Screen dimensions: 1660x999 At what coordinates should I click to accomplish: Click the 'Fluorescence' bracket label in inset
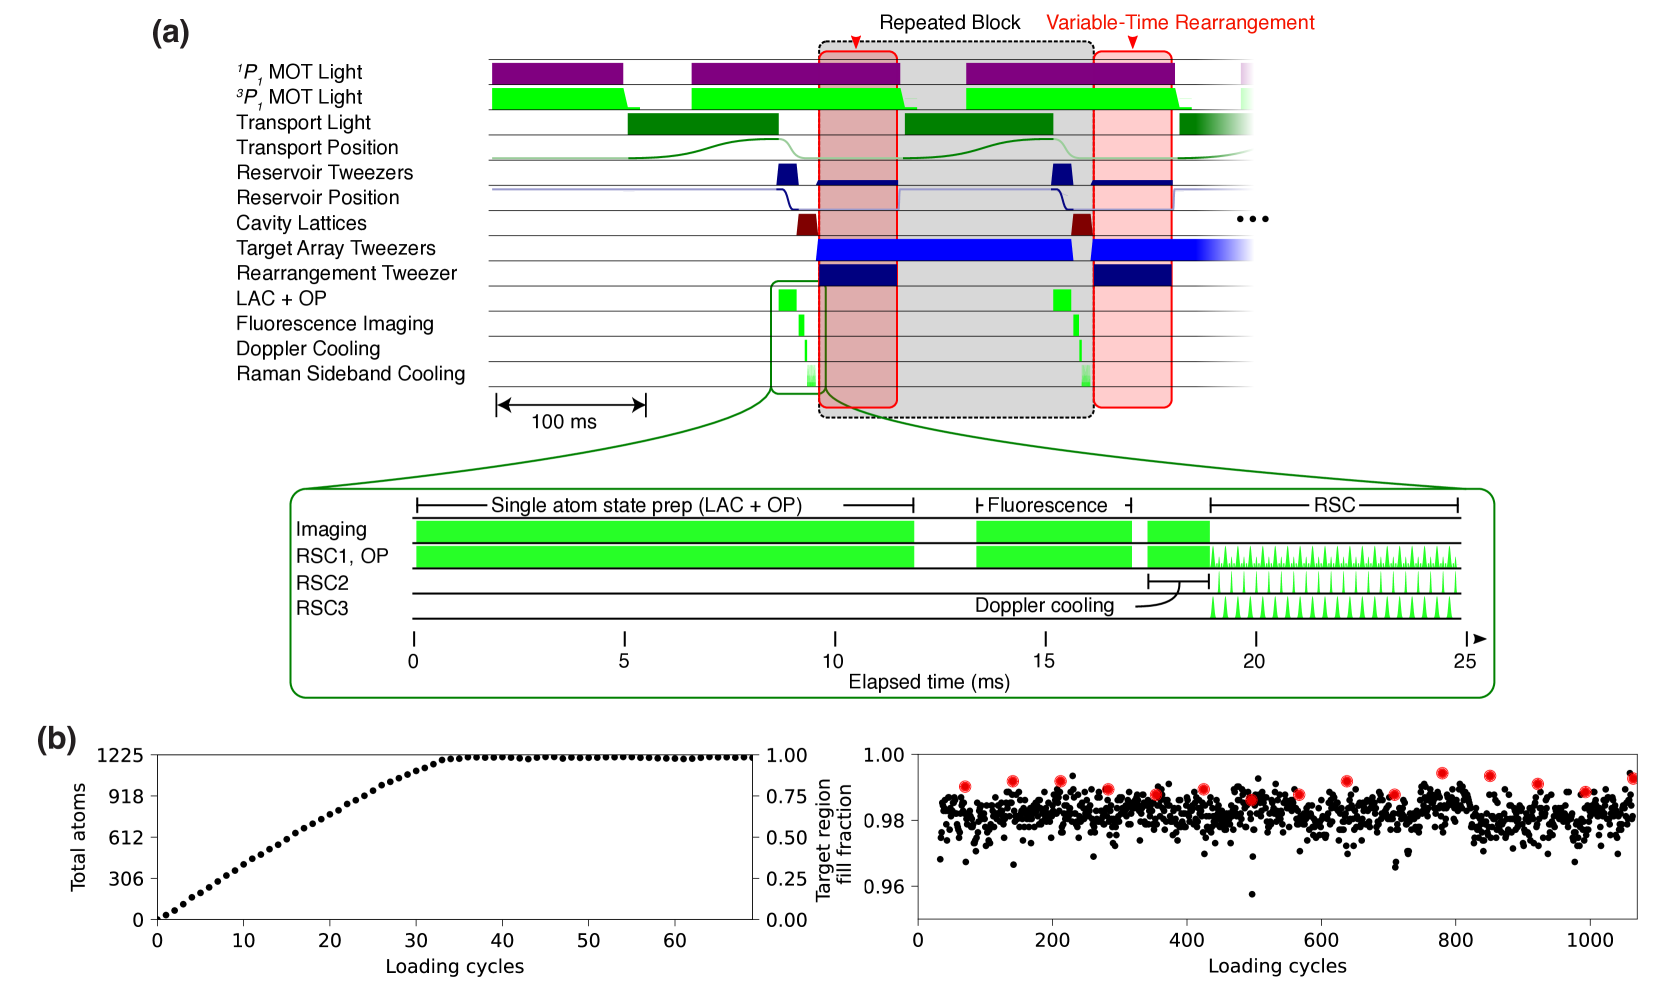[1047, 505]
